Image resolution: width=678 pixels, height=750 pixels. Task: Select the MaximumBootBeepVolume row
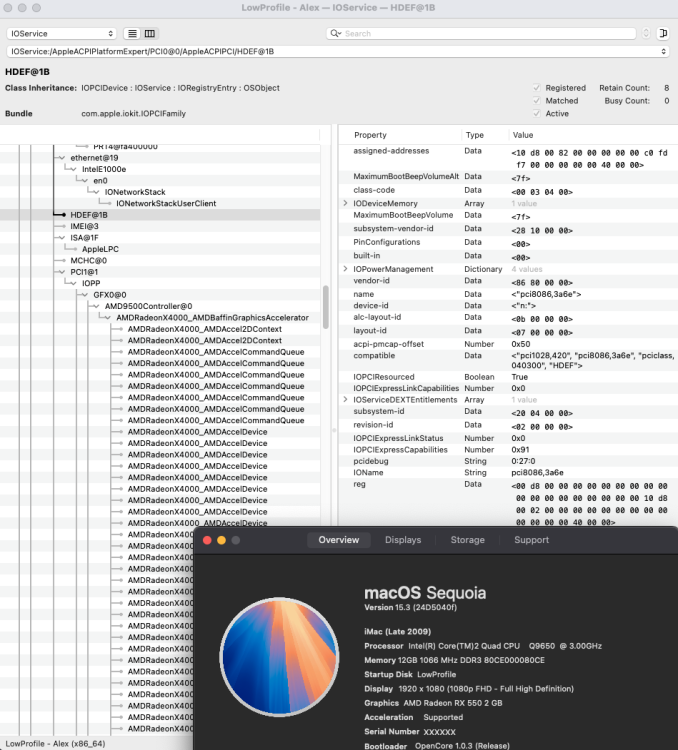click(508, 216)
